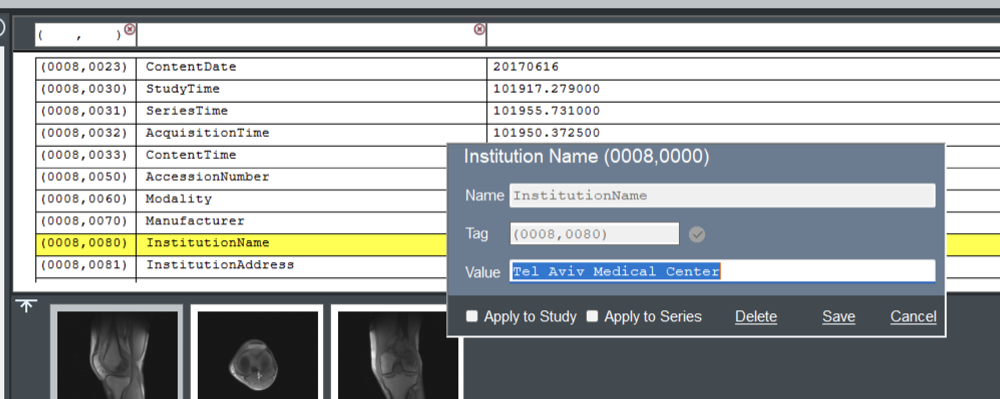
Task: Enable Apply to Series checkbox
Action: (x=592, y=316)
